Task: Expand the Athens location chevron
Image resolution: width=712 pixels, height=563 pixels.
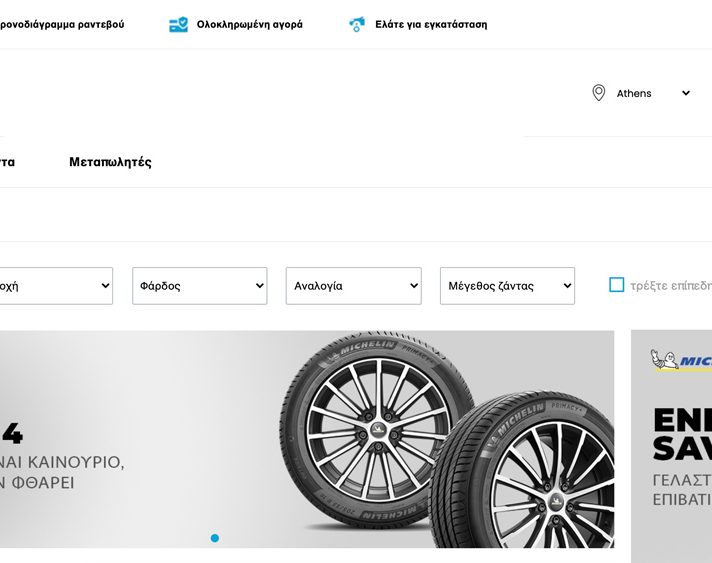Action: tap(686, 93)
